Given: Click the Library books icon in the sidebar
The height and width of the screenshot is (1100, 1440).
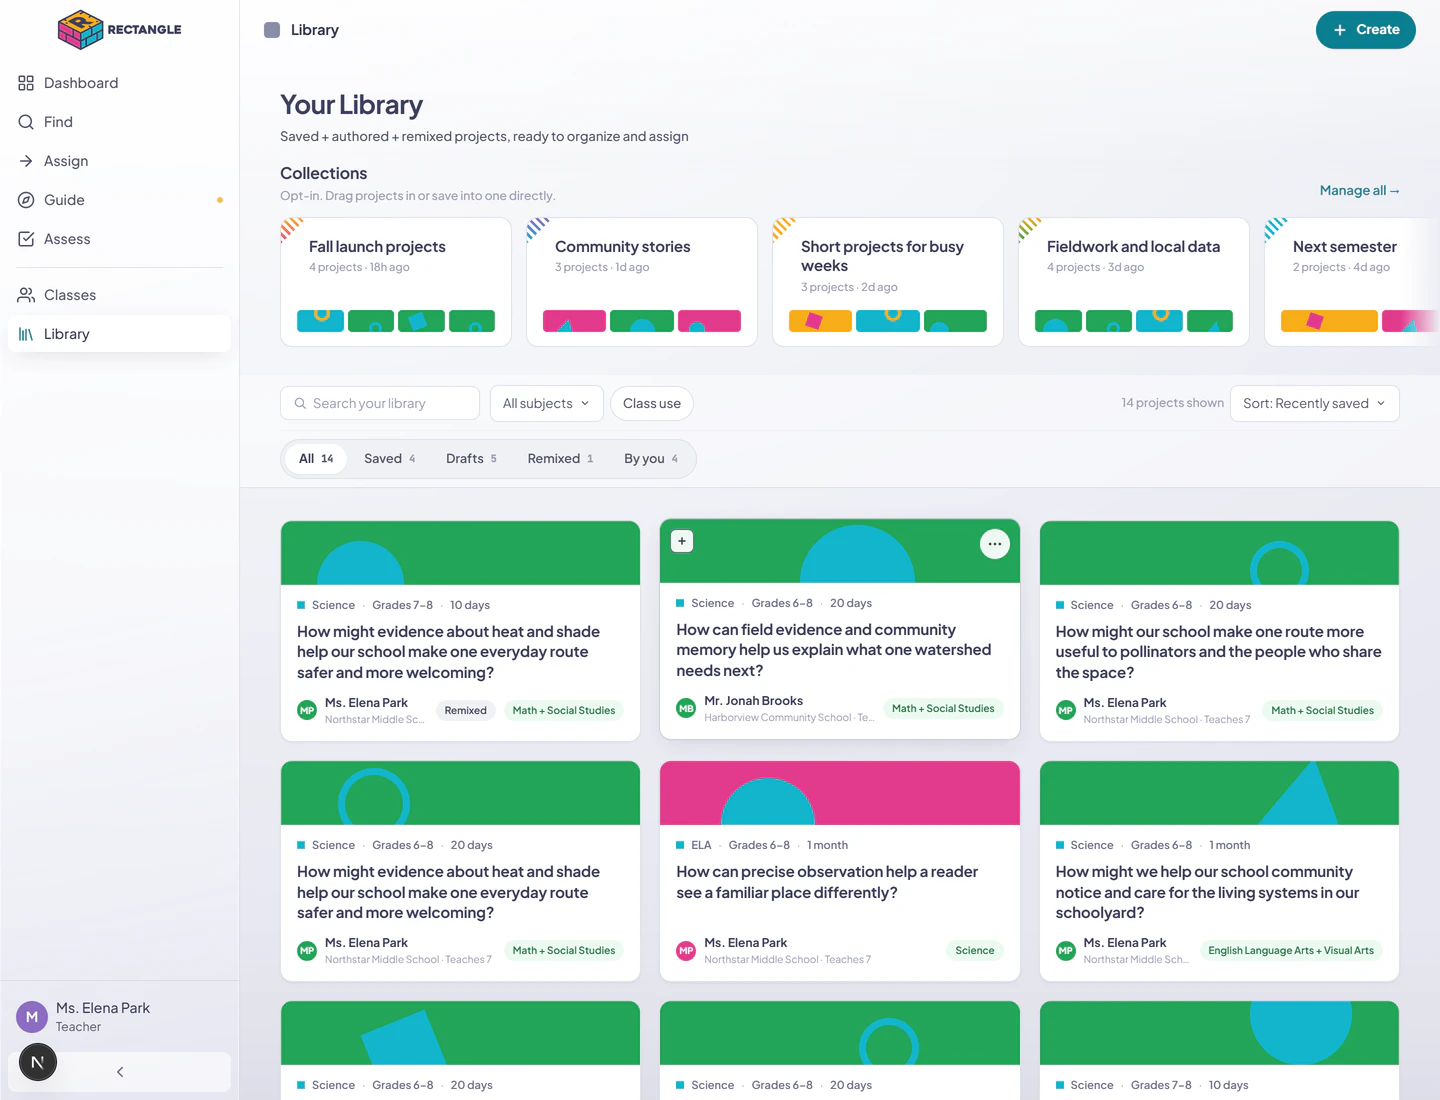Looking at the screenshot, I should 26,334.
